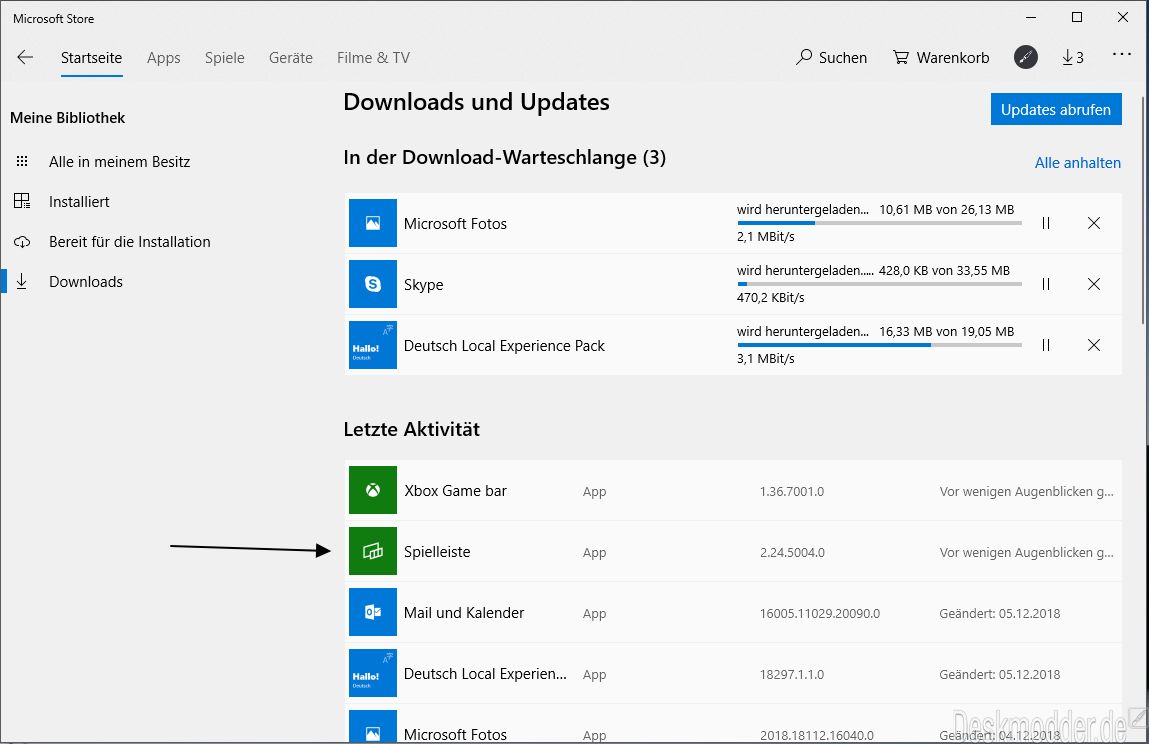The image size is (1149, 744).
Task: Open the Suchen search
Action: tap(831, 57)
